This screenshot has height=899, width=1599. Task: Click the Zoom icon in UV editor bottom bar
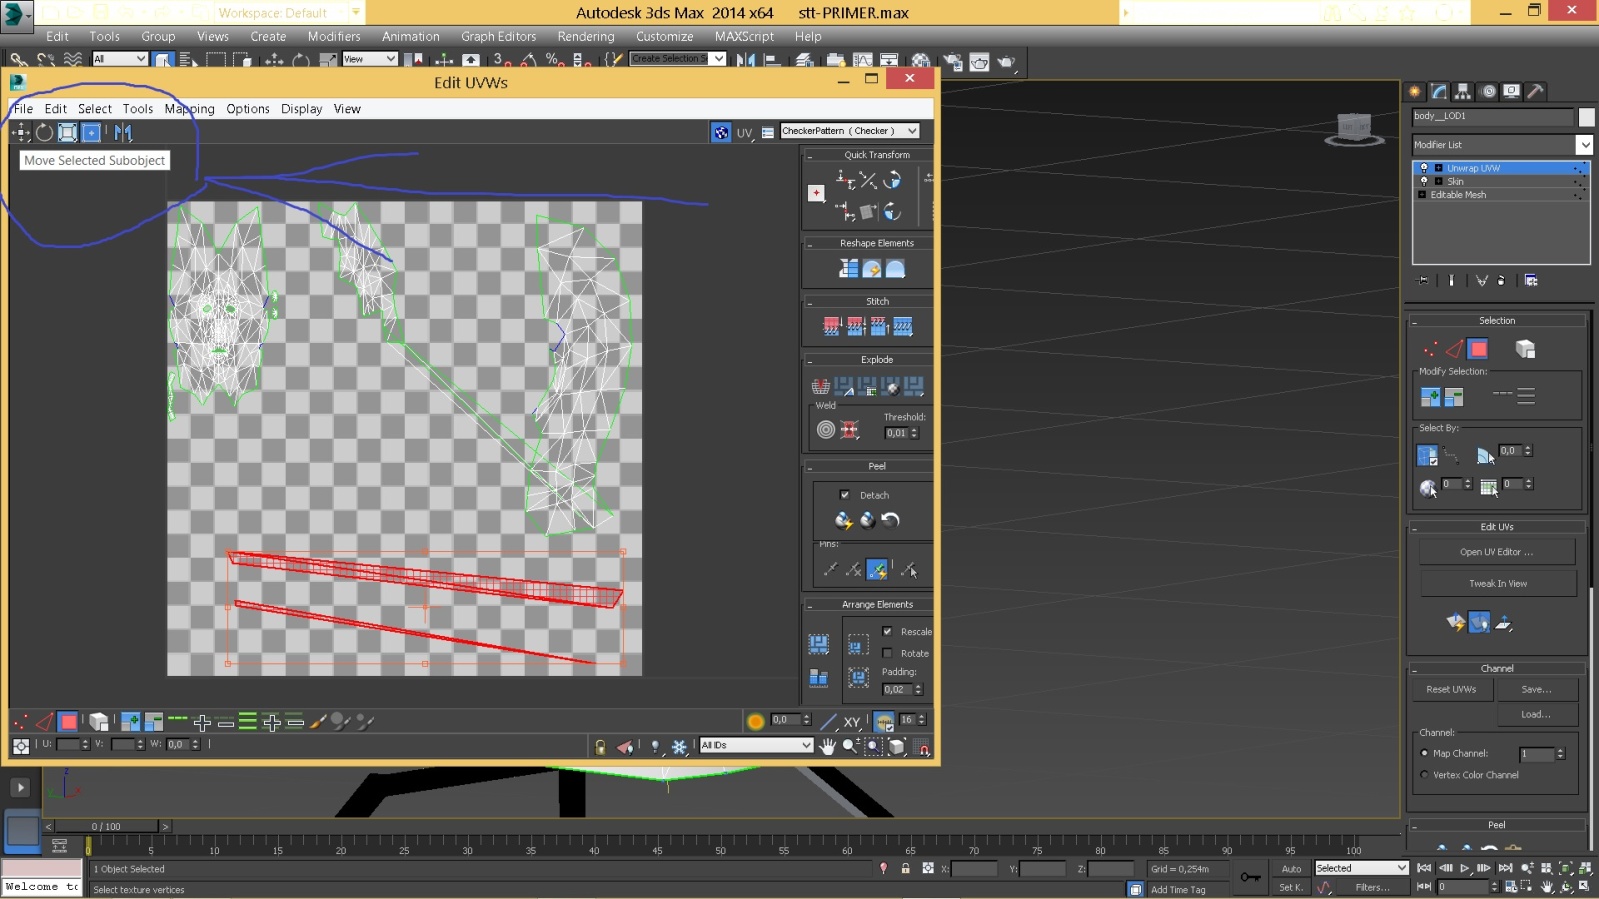point(850,746)
